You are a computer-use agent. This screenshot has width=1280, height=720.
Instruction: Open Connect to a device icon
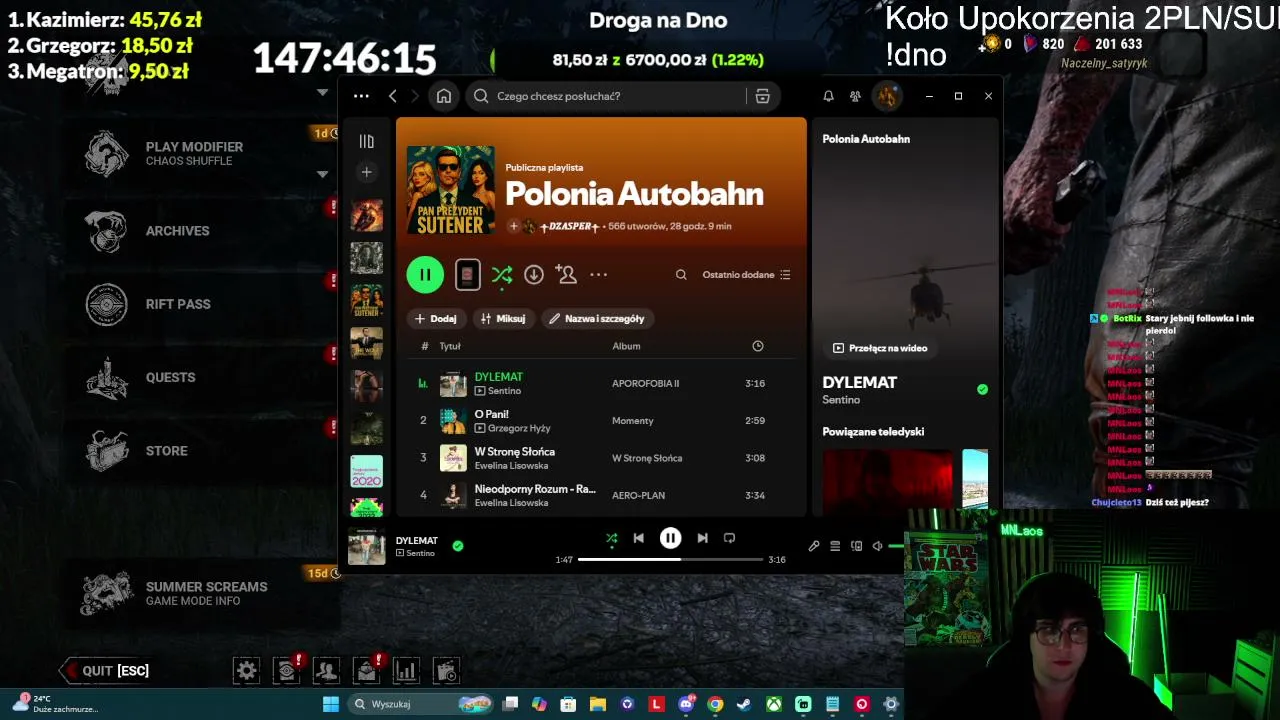pos(856,546)
